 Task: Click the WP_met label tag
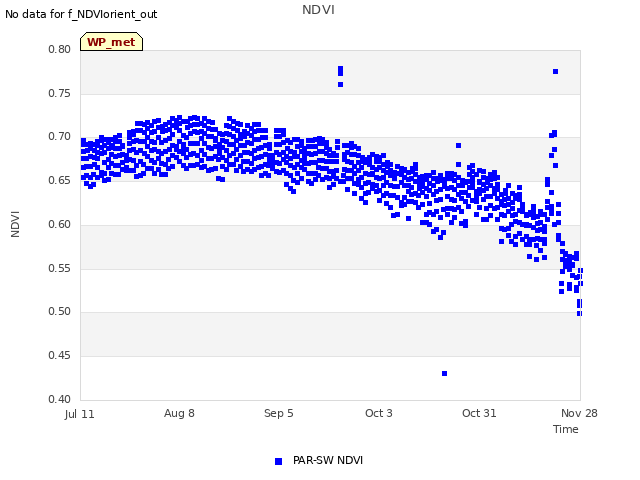tap(111, 42)
